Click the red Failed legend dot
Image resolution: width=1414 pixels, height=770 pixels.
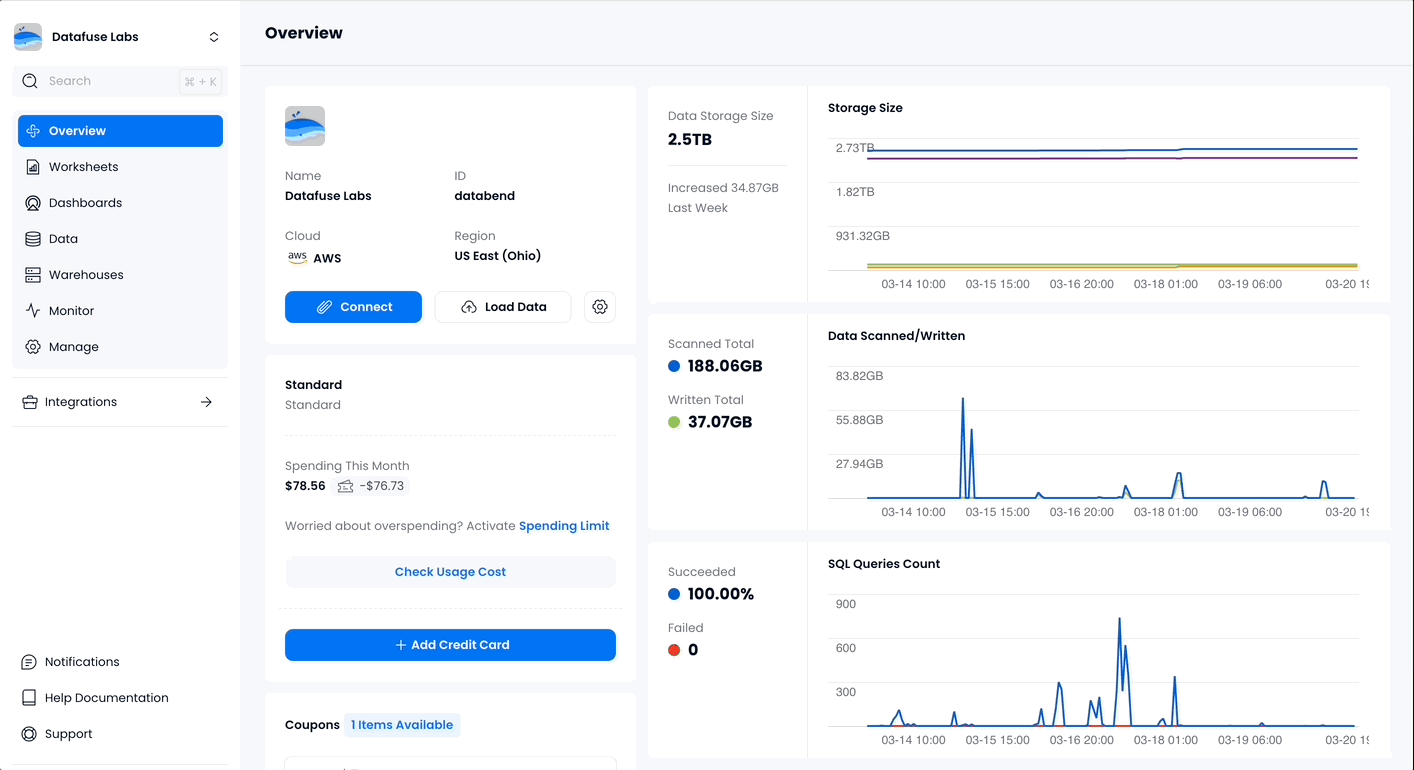(674, 650)
